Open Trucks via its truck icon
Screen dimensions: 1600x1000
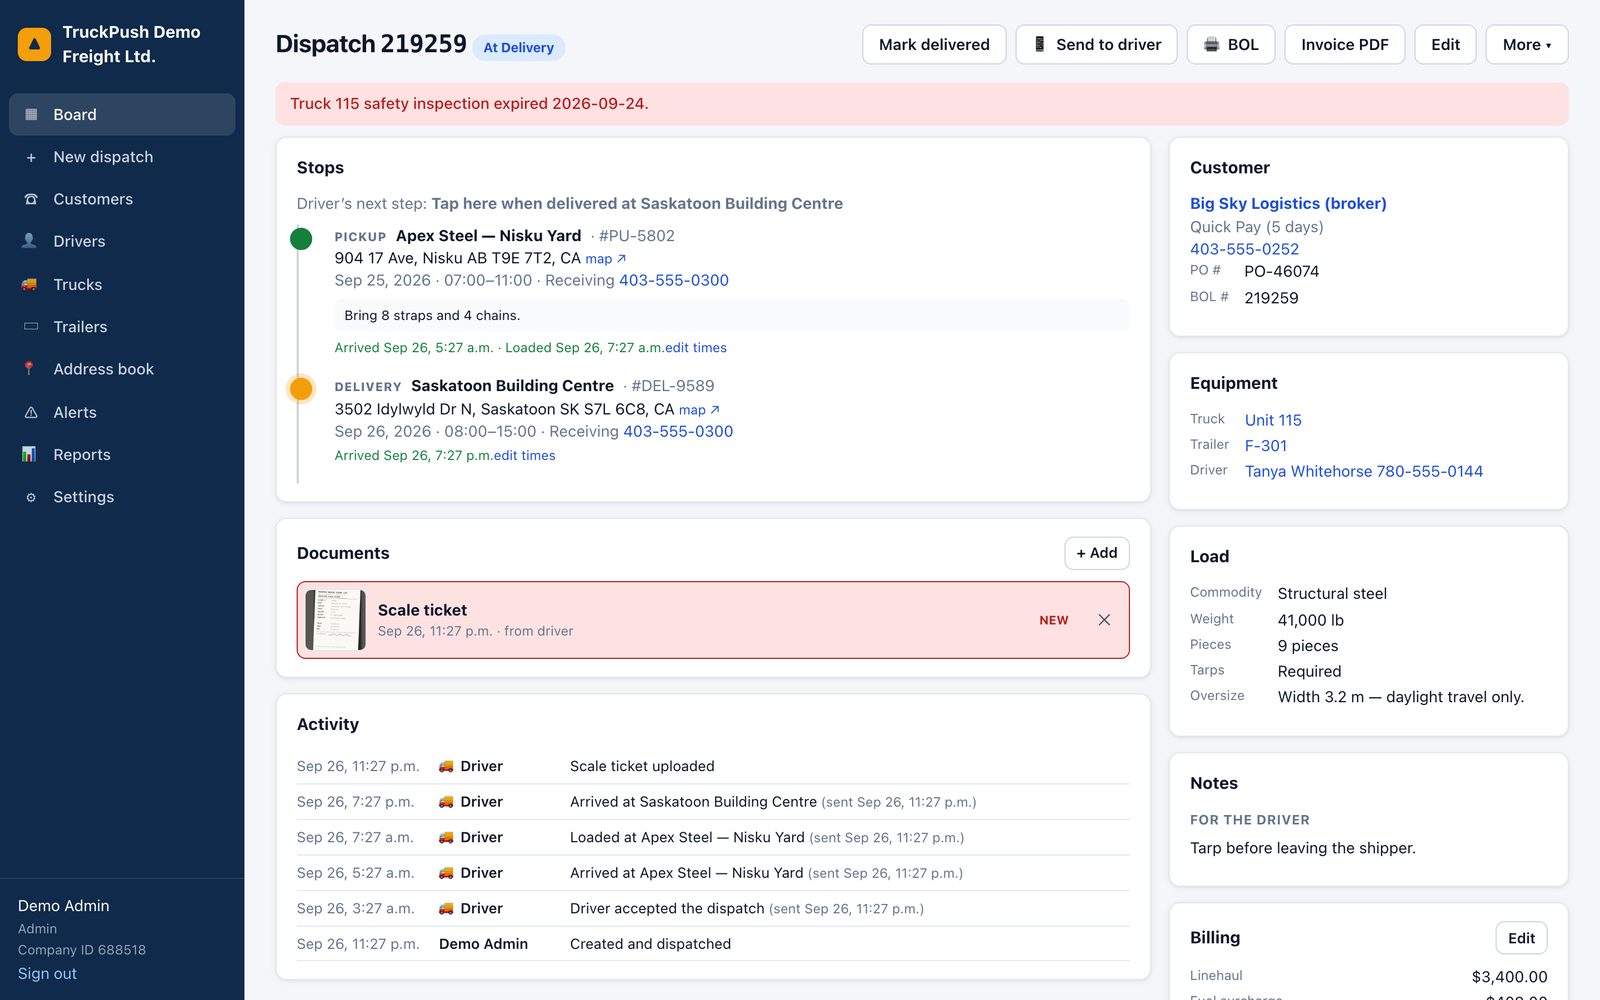click(29, 284)
